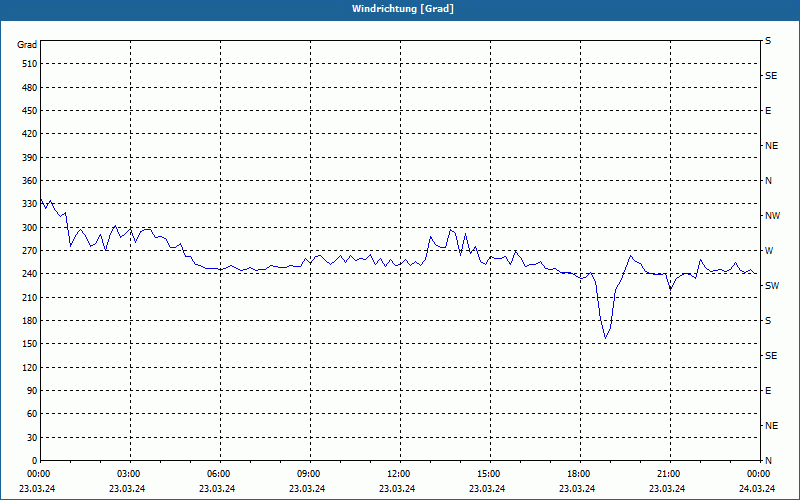Viewport: 800px width, 500px height.
Task: Click the 390 y-axis tick label
Action: click(30, 158)
